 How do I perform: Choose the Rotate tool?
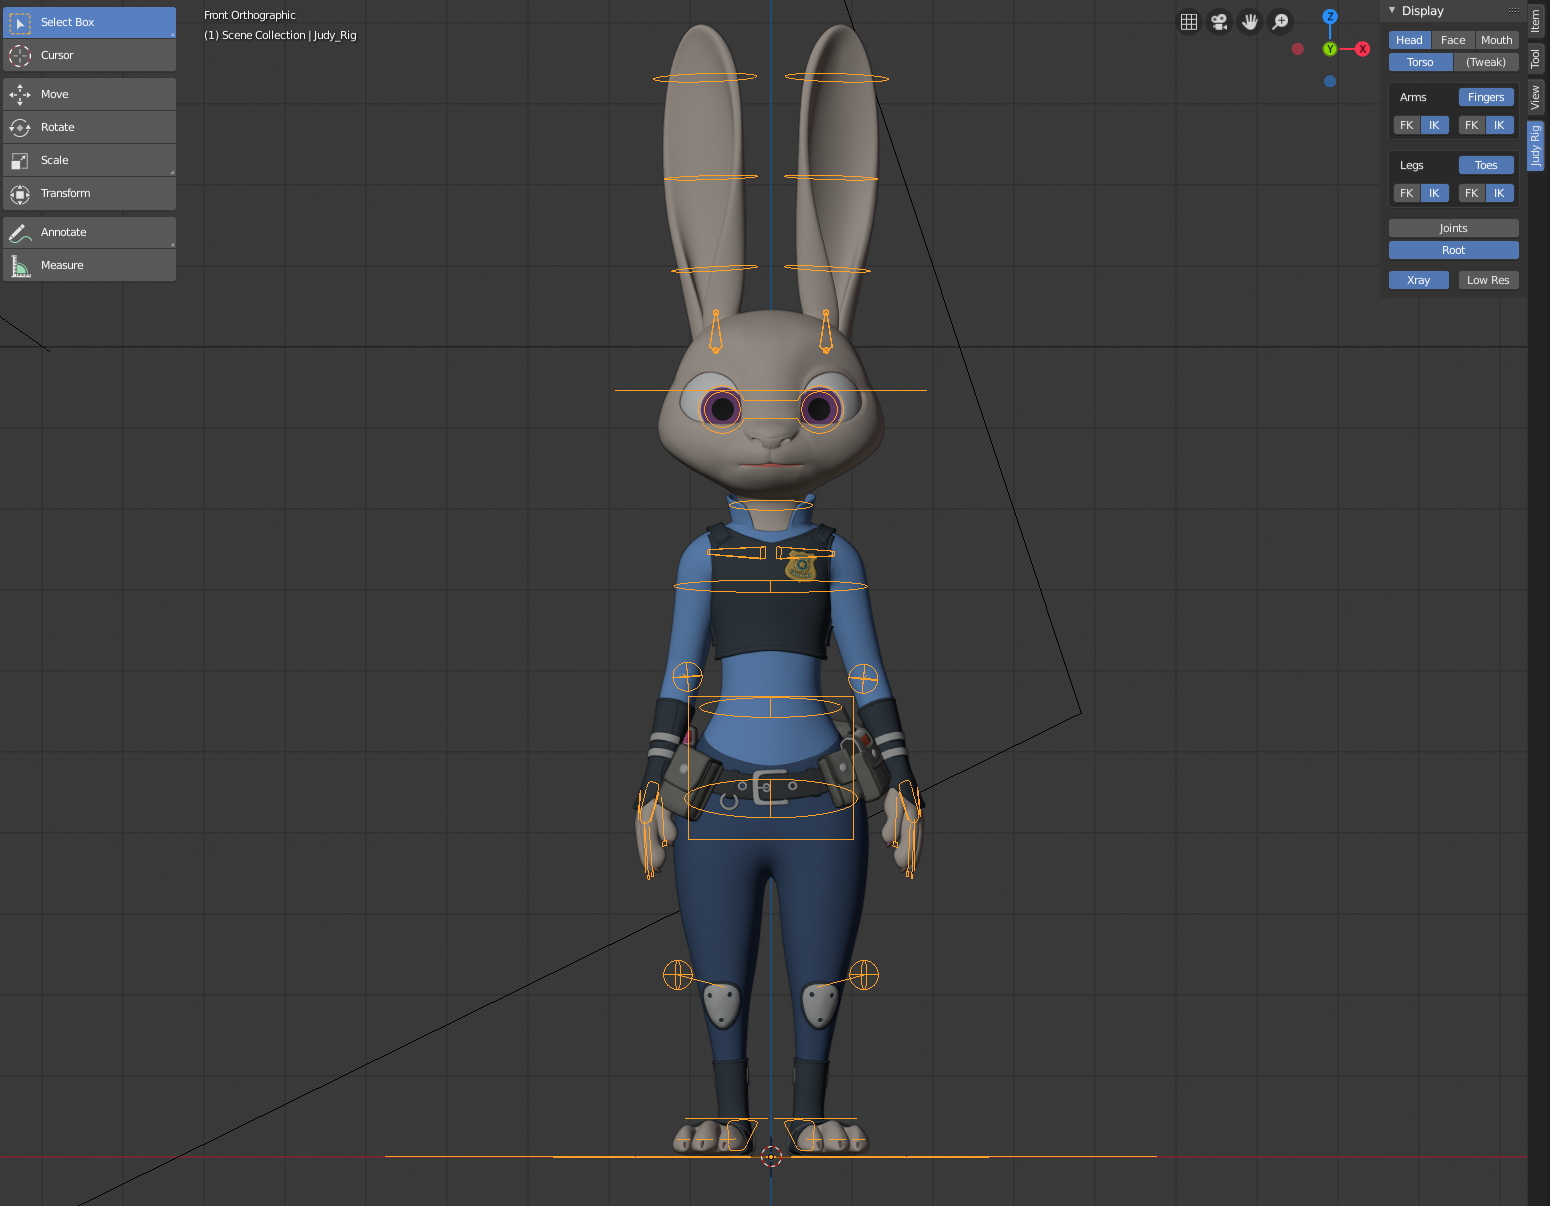click(x=89, y=127)
